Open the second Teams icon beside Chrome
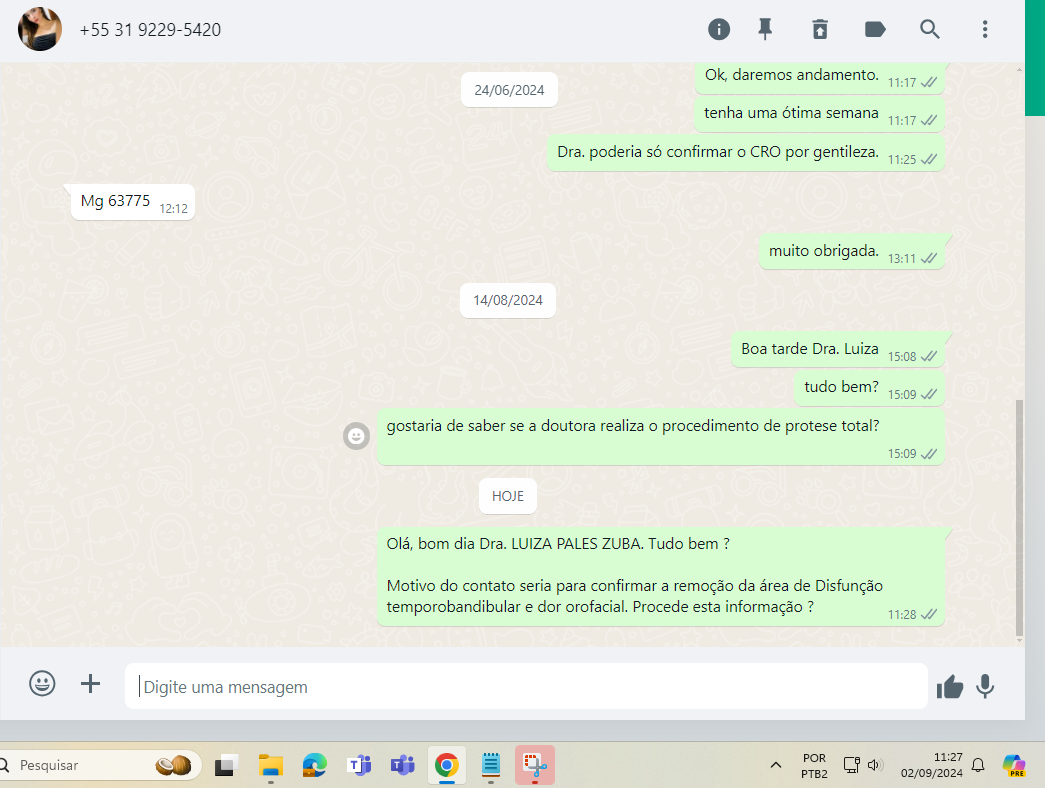Viewport: 1045px width, 788px height. pos(403,765)
